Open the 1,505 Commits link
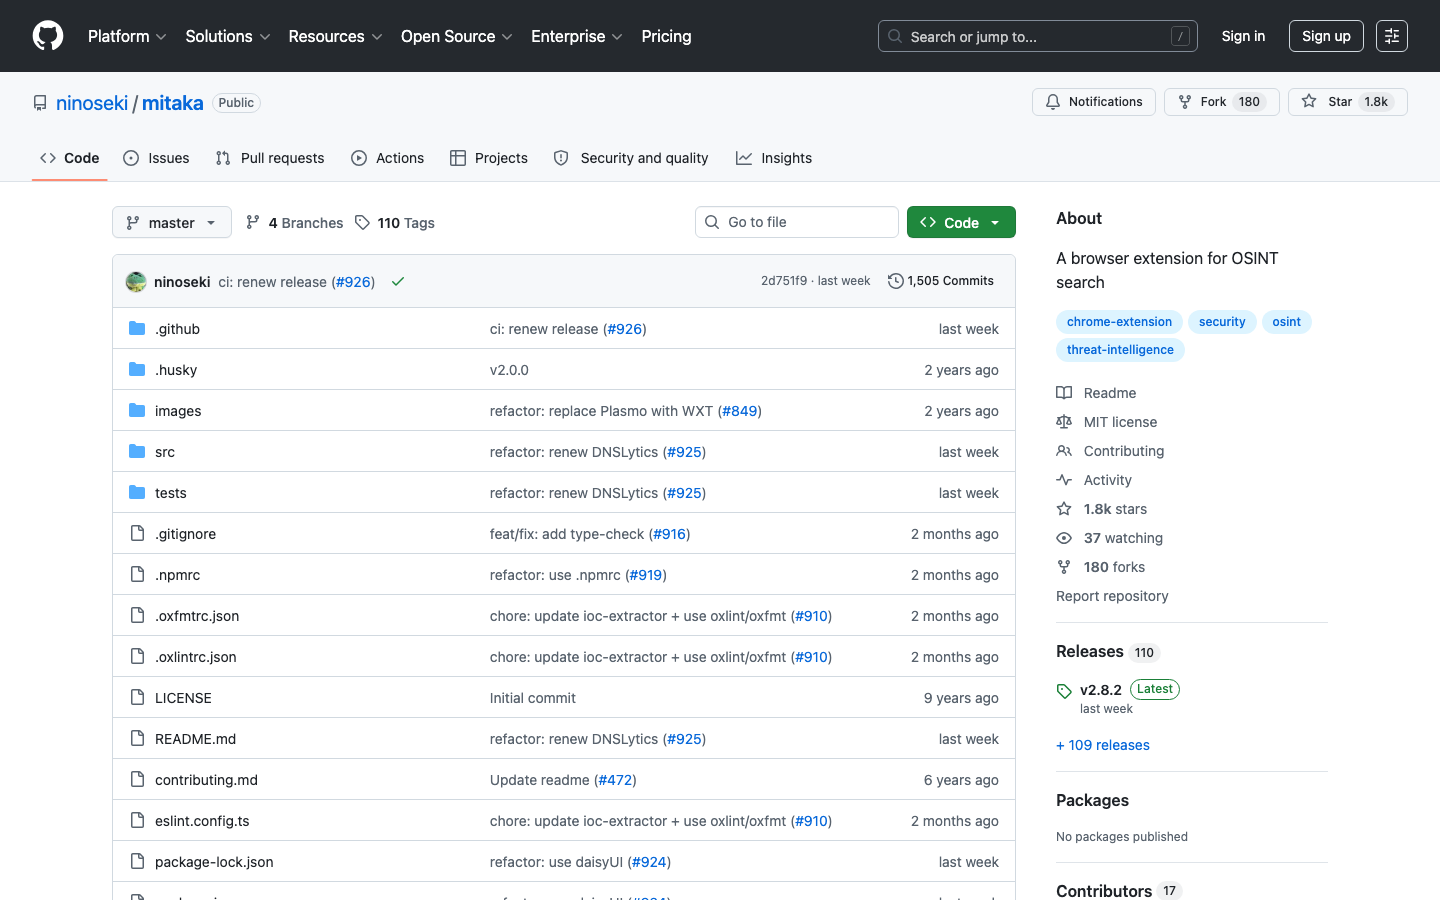Screen dimensions: 1440x900 pos(941,281)
